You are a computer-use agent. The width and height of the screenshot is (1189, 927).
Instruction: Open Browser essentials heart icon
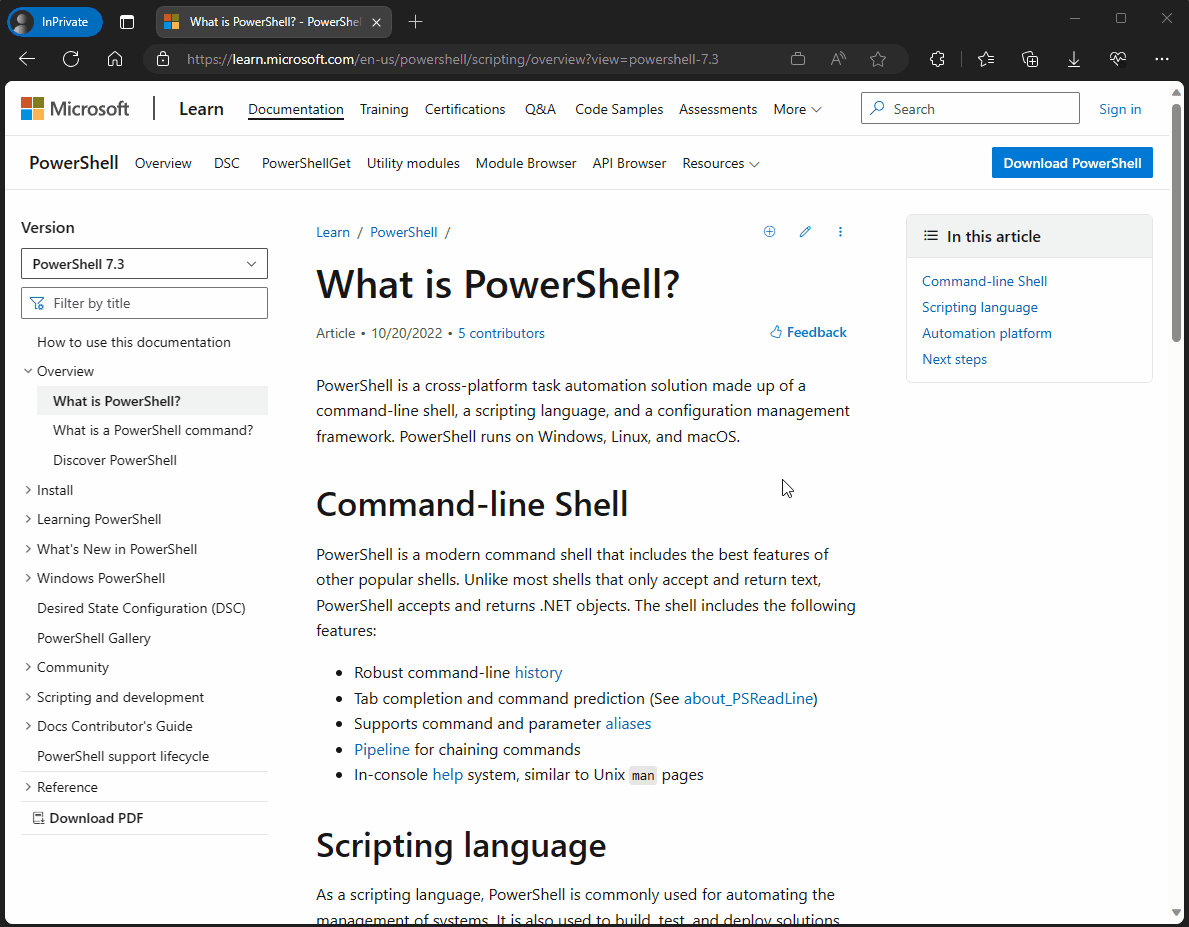tap(1118, 59)
